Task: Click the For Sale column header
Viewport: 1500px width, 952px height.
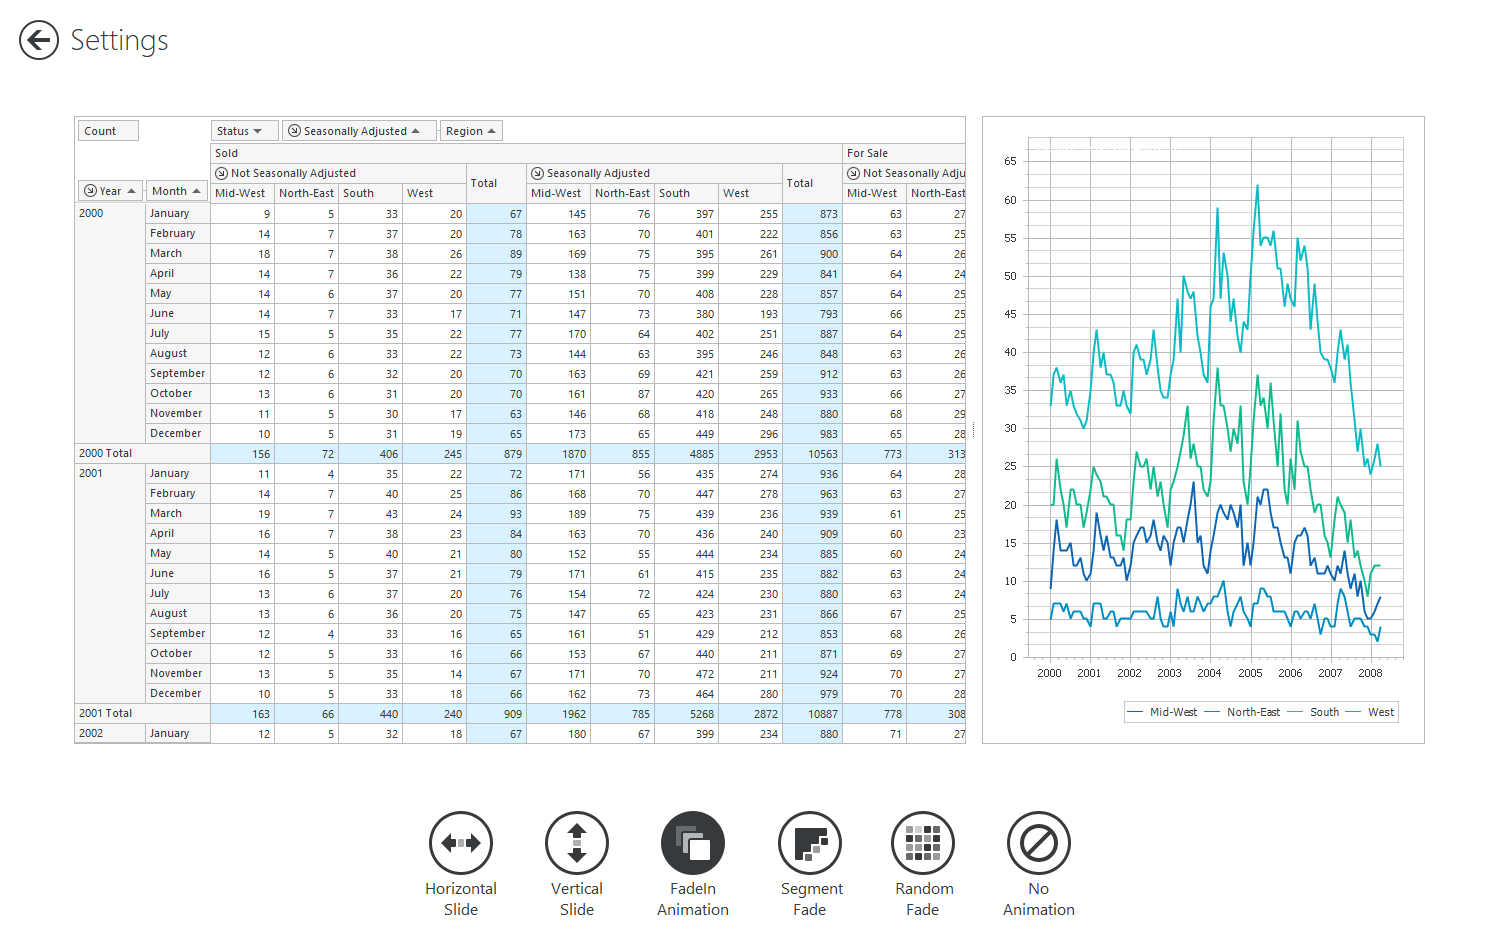Action: click(867, 153)
